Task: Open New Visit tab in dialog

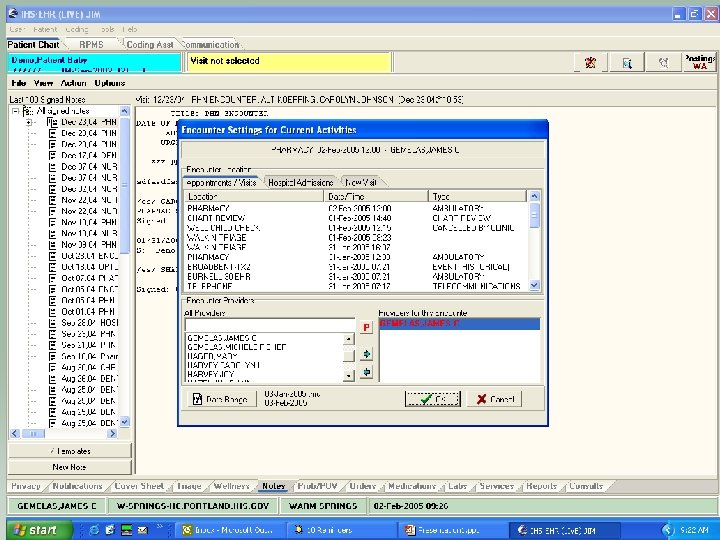Action: click(x=361, y=182)
